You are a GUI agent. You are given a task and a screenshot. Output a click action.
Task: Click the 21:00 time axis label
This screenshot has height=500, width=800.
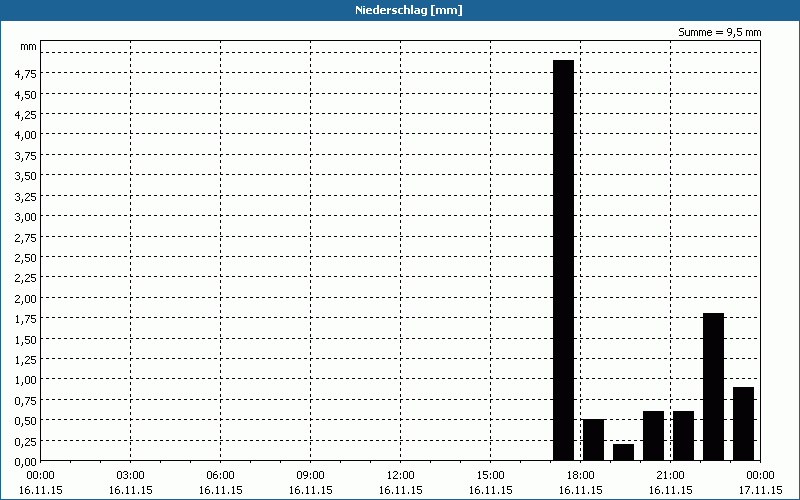[670, 476]
